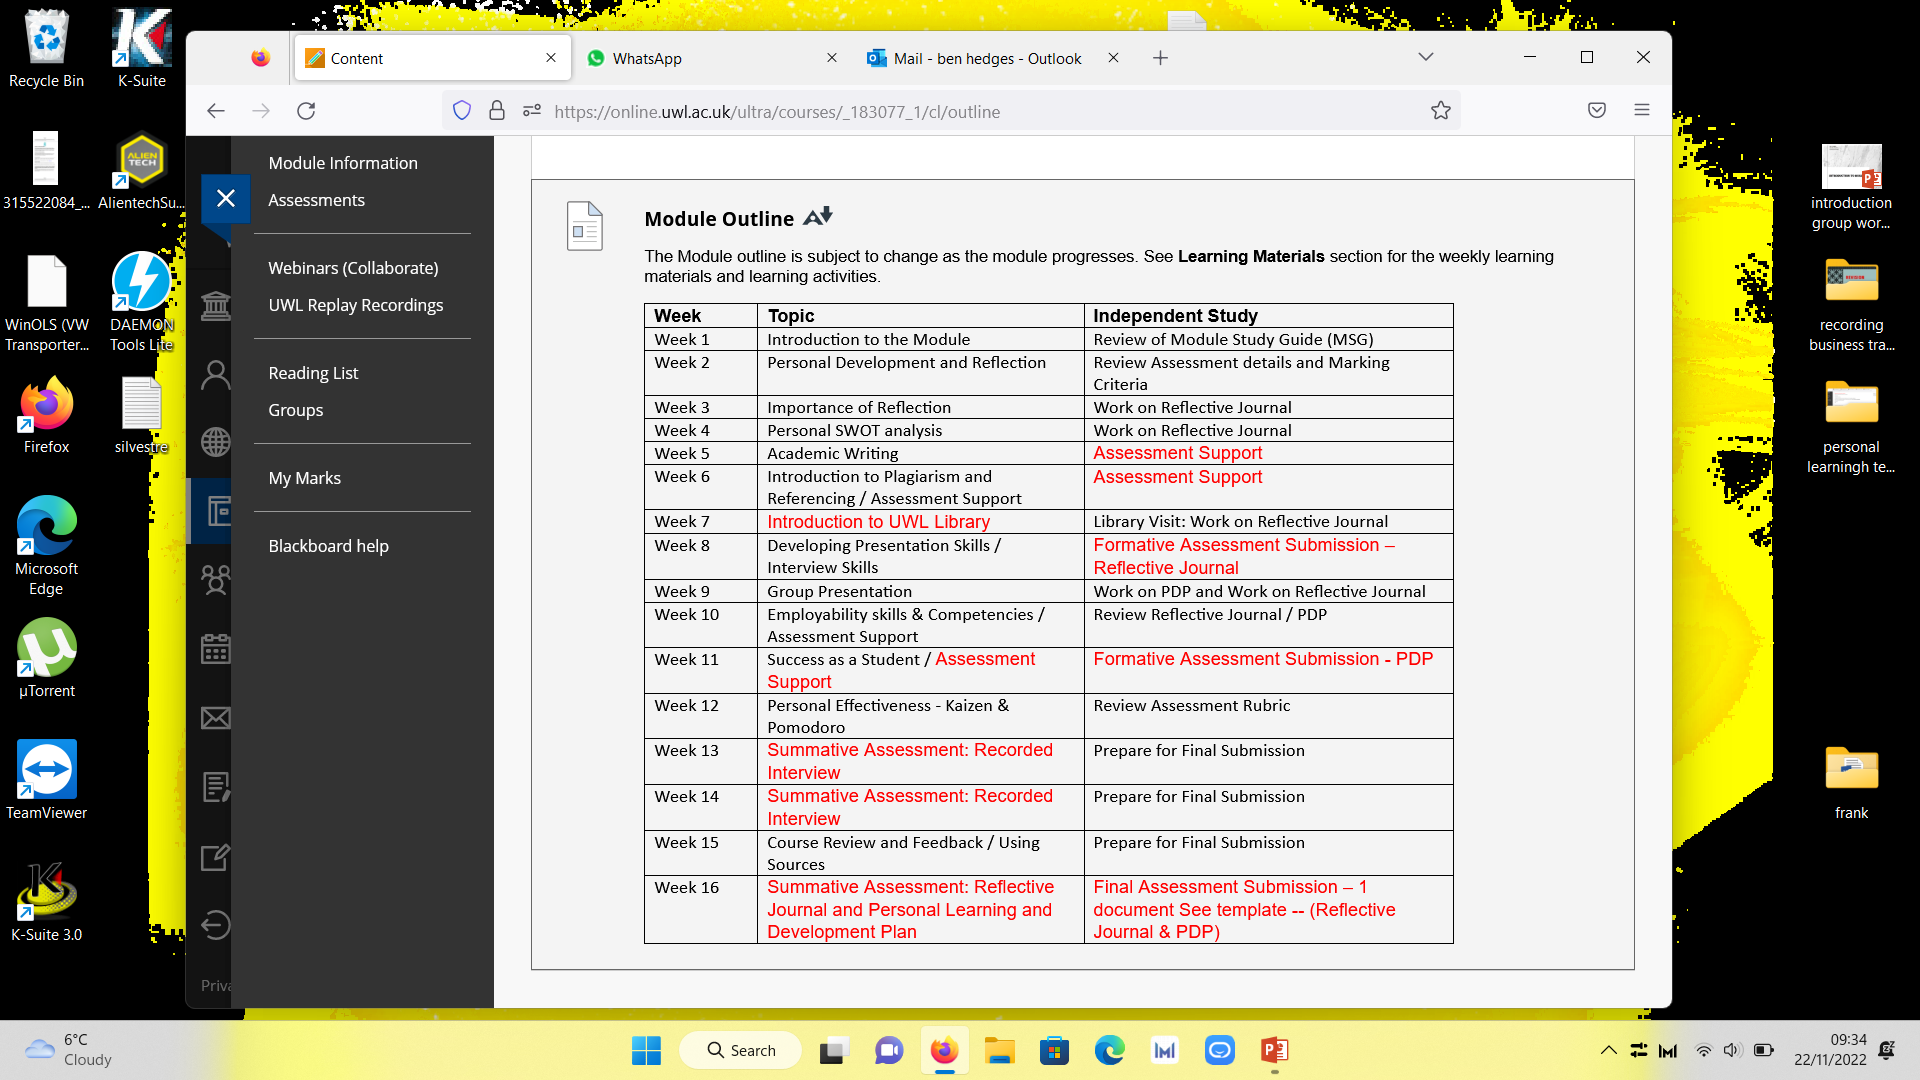1920x1080 pixels.
Task: Open the organisations people icon
Action: pyautogui.click(x=215, y=580)
